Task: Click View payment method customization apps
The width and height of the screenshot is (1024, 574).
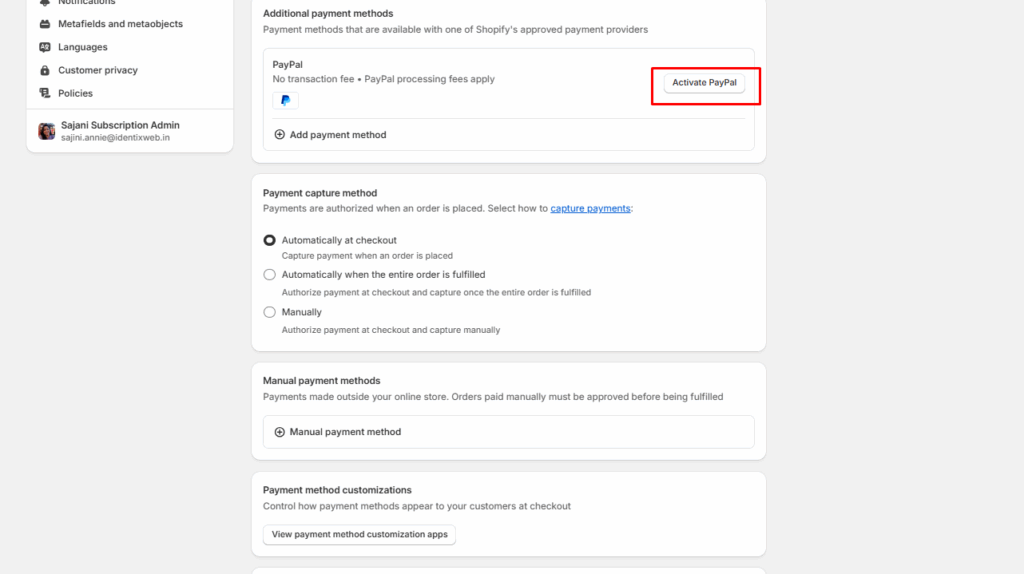Action: tap(359, 535)
